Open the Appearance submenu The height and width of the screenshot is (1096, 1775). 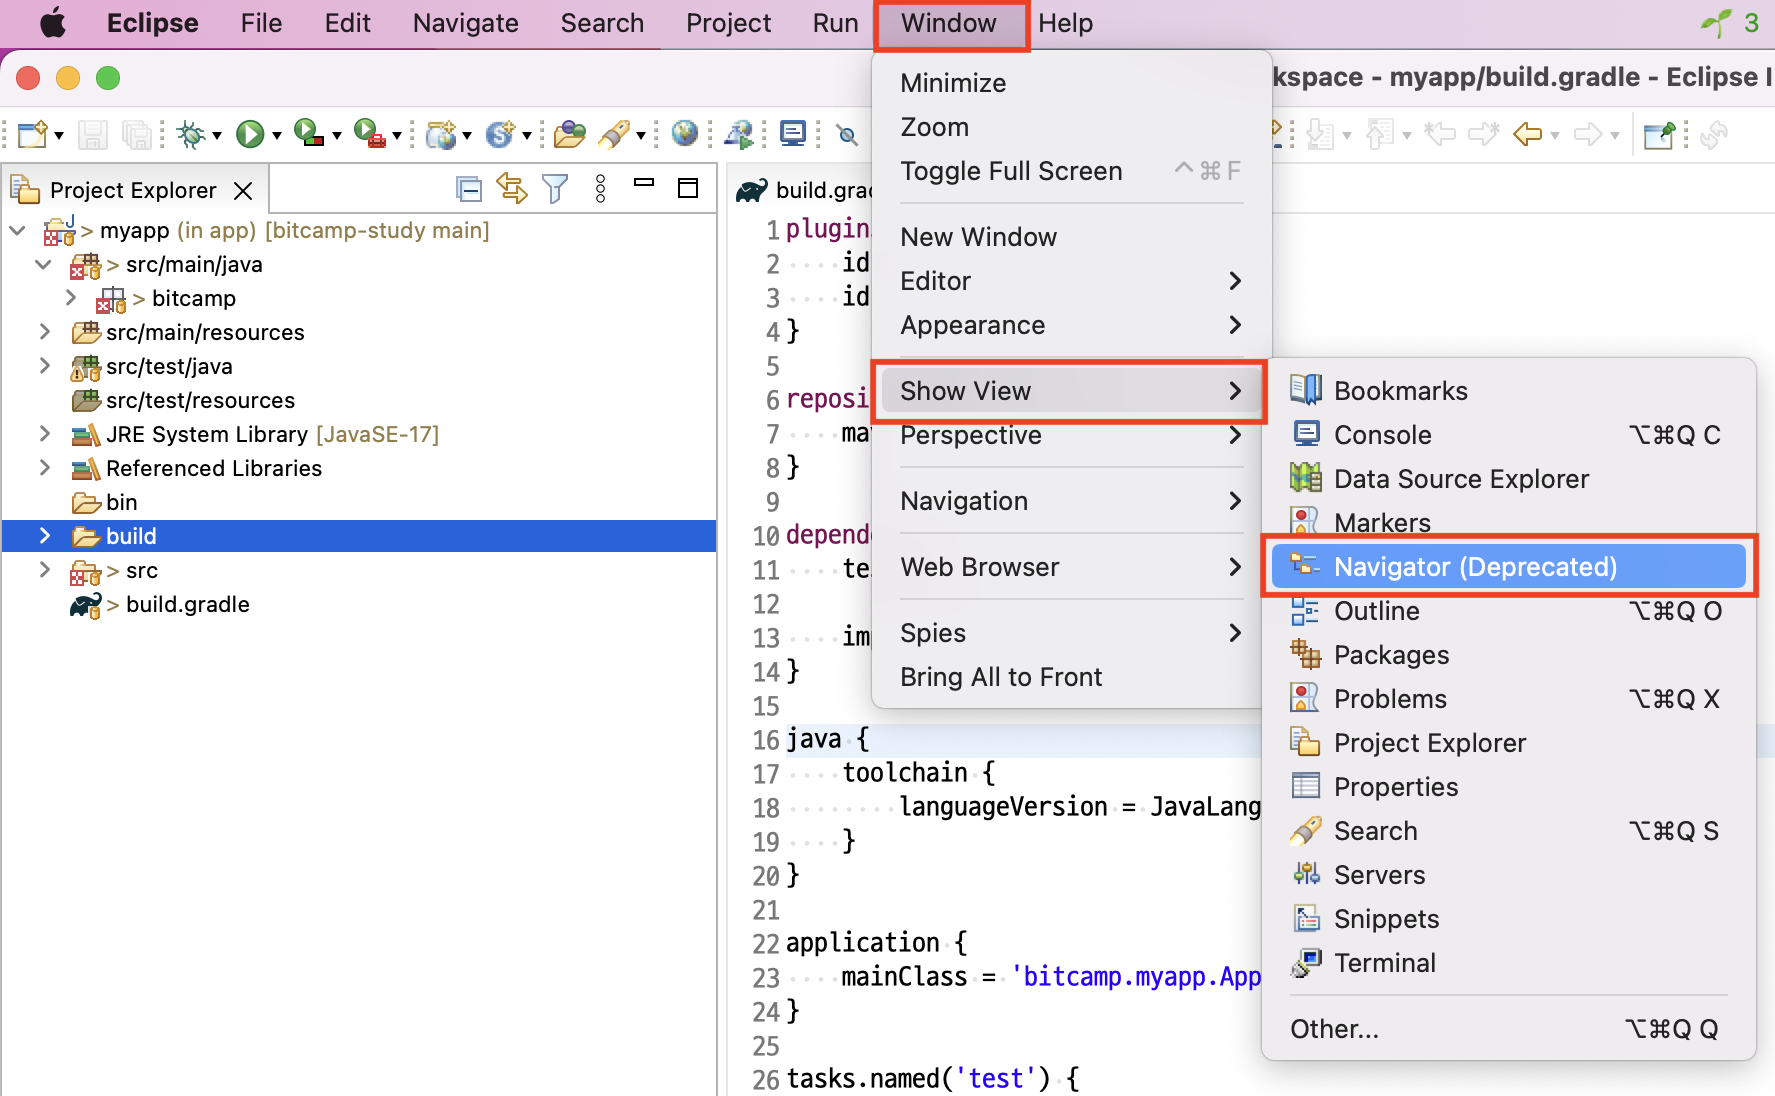1071,325
